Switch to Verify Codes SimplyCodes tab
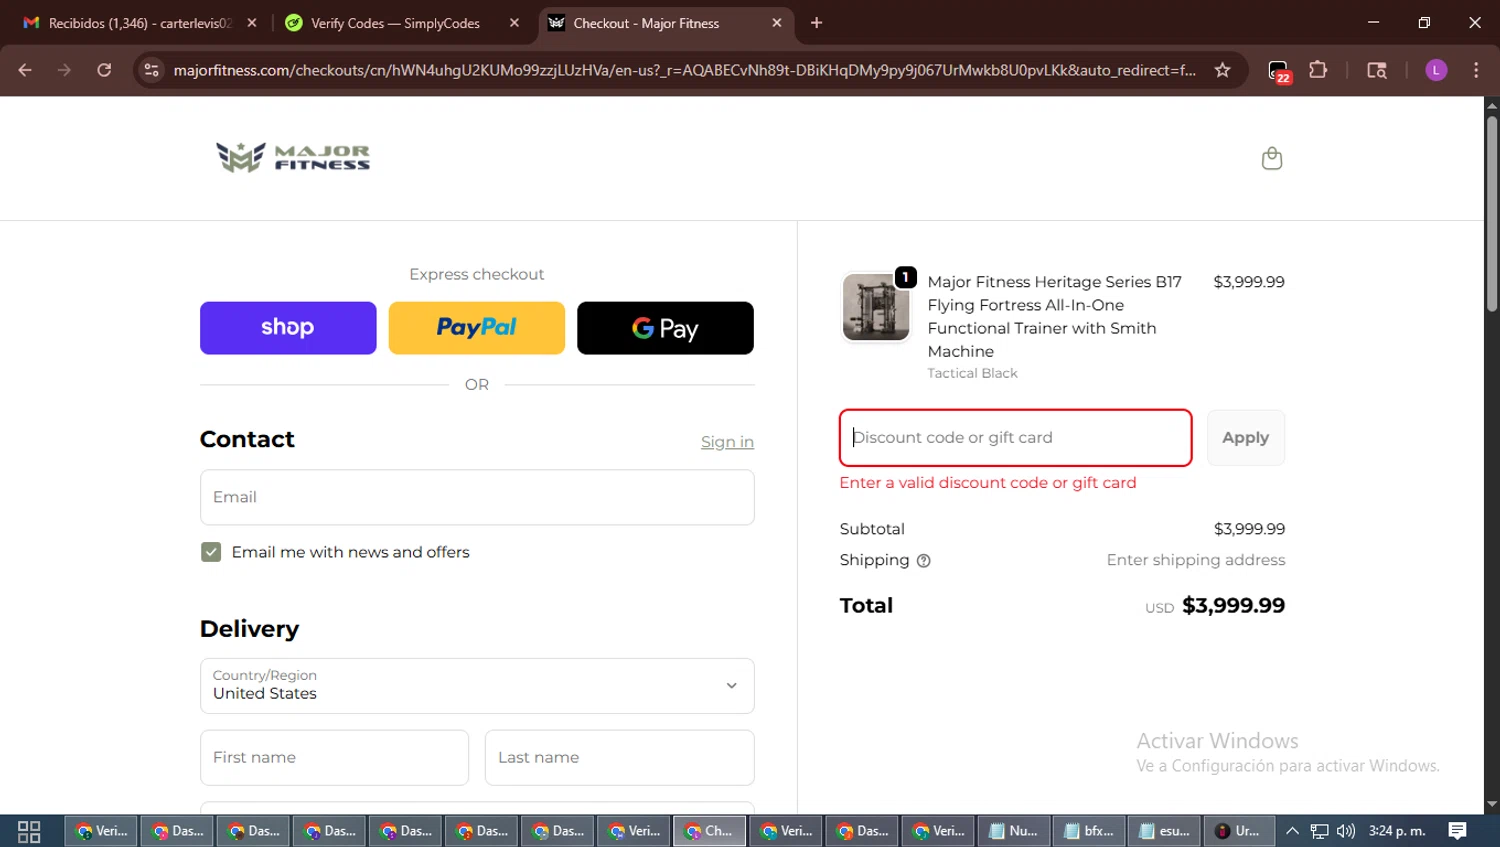The height and width of the screenshot is (847, 1500). click(x=395, y=23)
